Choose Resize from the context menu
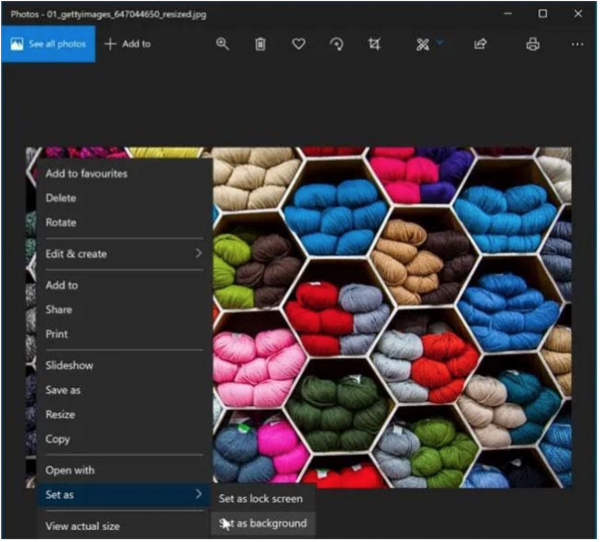The height and width of the screenshot is (542, 600). point(60,415)
